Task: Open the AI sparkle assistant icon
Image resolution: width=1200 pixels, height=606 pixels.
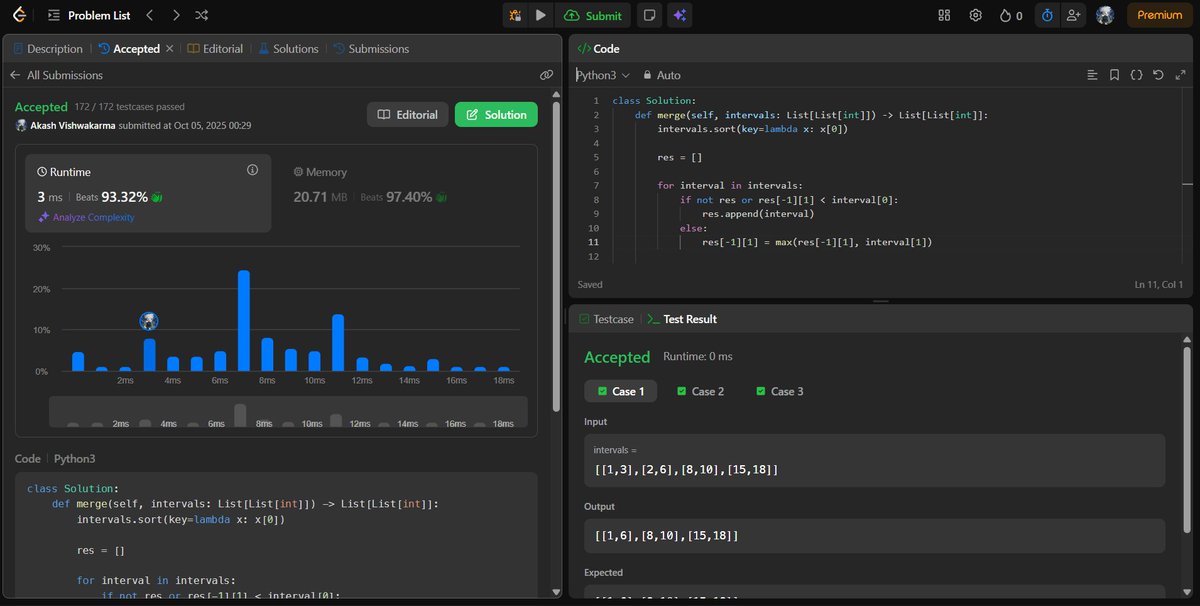Action: 680,15
